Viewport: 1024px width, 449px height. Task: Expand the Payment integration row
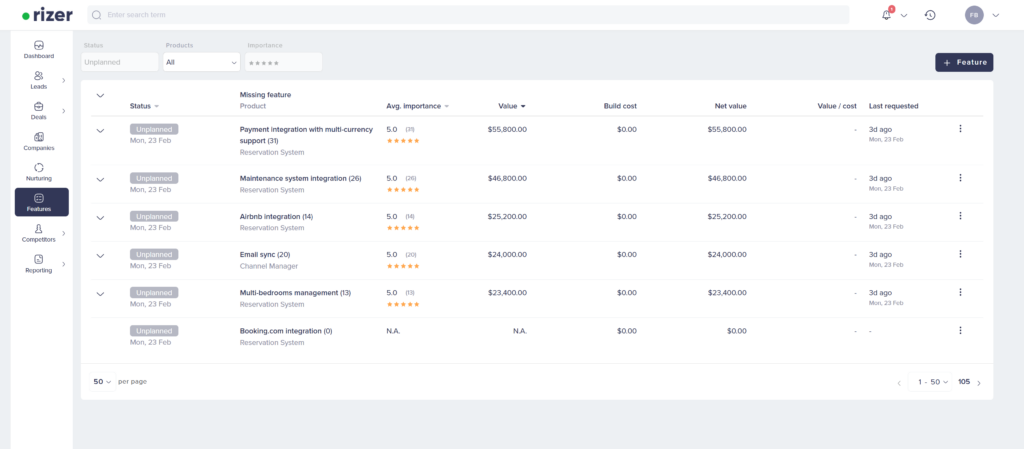coord(100,131)
